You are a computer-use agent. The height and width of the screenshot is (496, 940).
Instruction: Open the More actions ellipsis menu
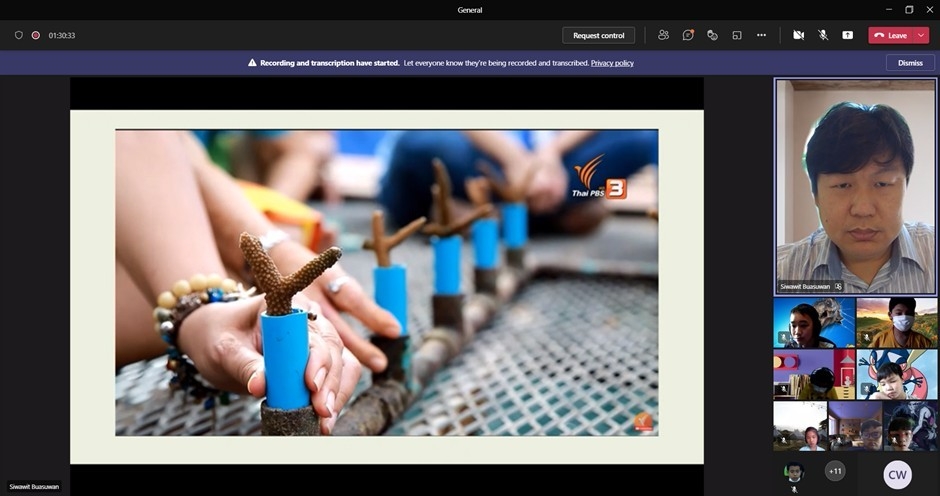point(761,35)
